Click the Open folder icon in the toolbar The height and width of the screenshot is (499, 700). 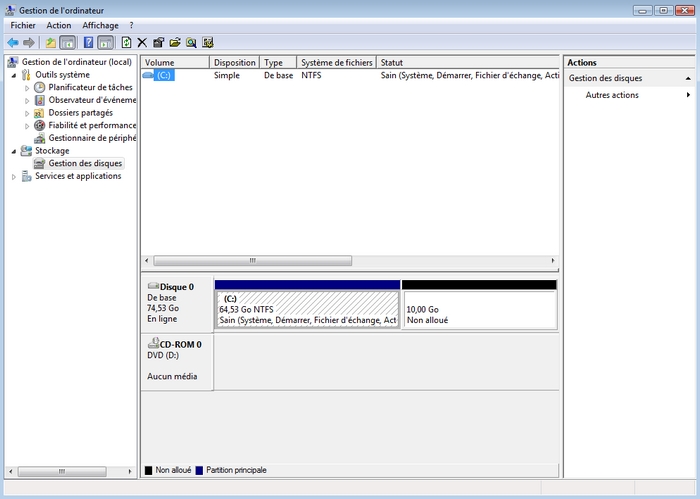[x=175, y=43]
